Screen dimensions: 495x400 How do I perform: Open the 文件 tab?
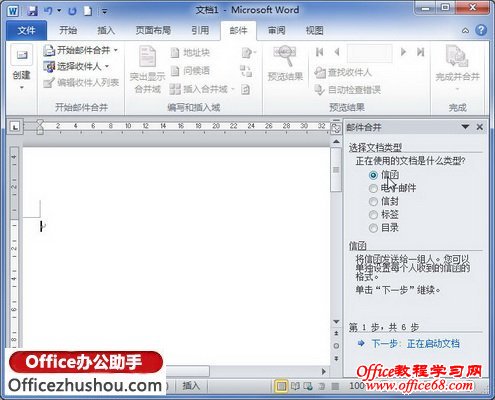click(26, 31)
